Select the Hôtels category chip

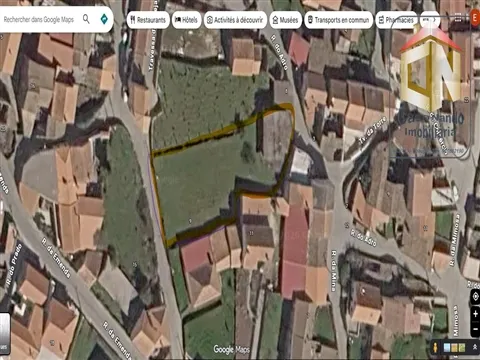pos(187,20)
